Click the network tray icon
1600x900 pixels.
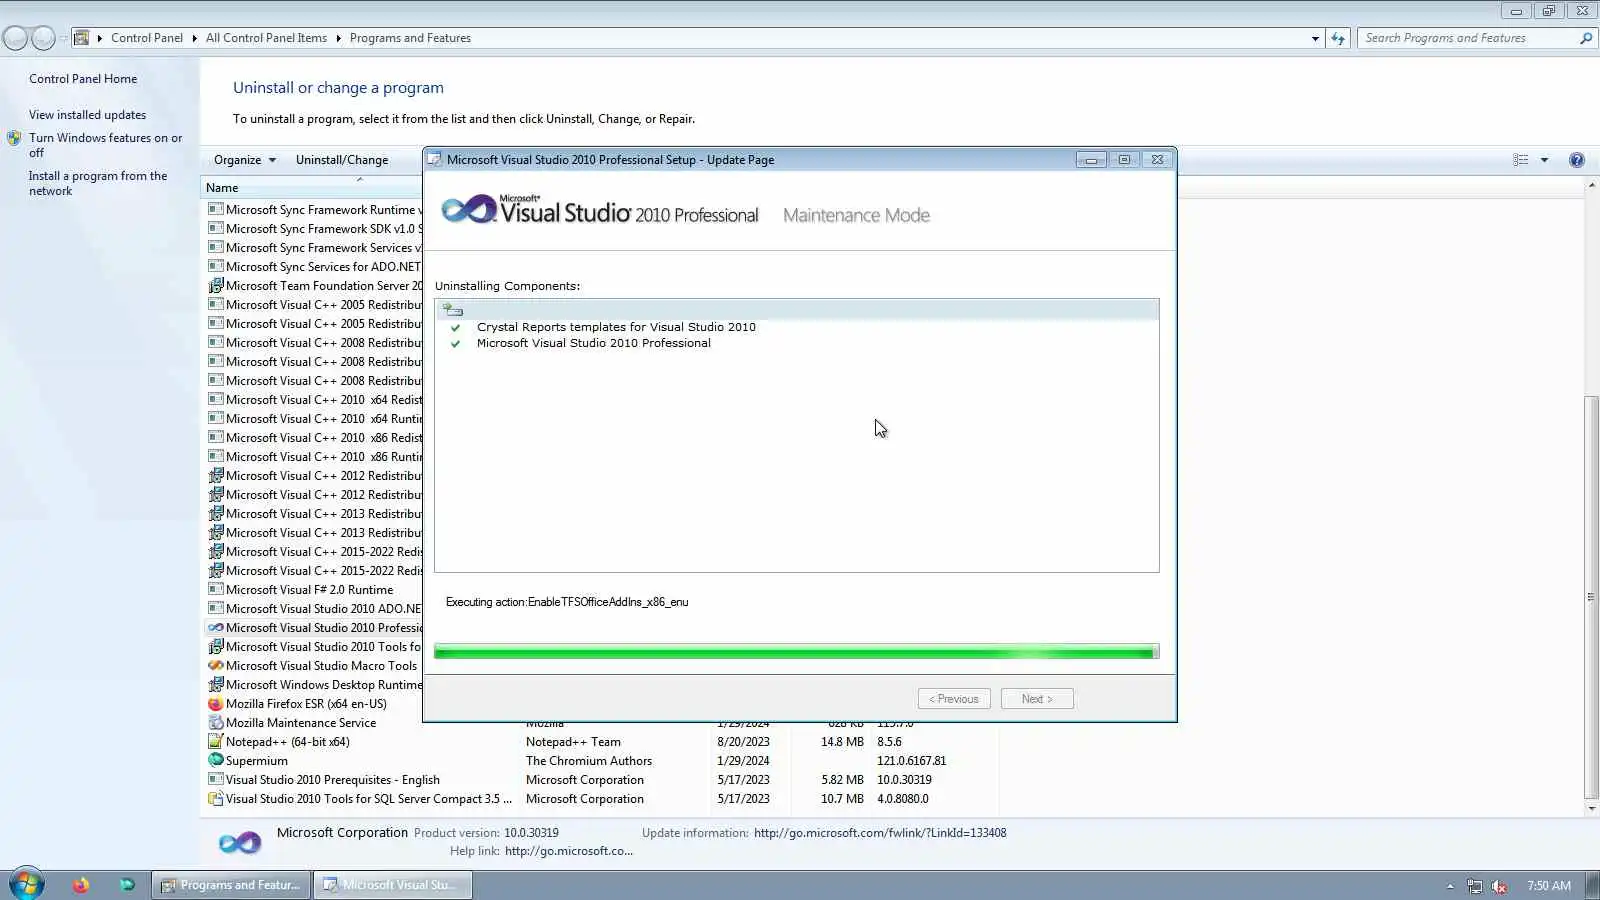pyautogui.click(x=1475, y=886)
